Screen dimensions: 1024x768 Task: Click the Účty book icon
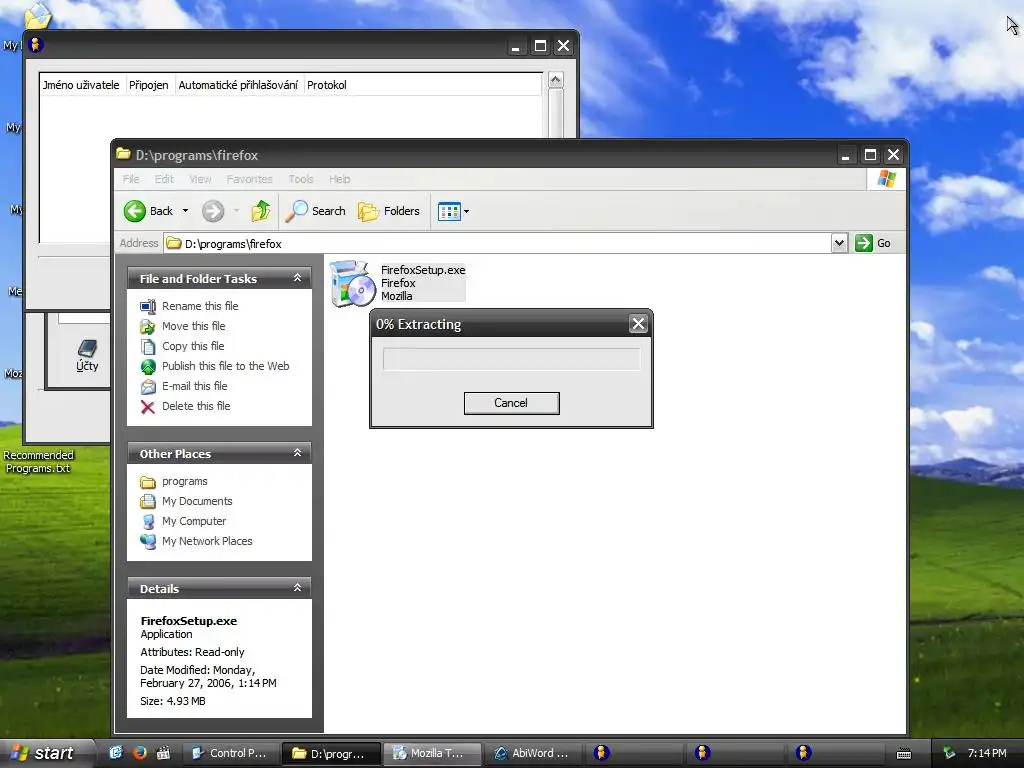[x=87, y=347]
